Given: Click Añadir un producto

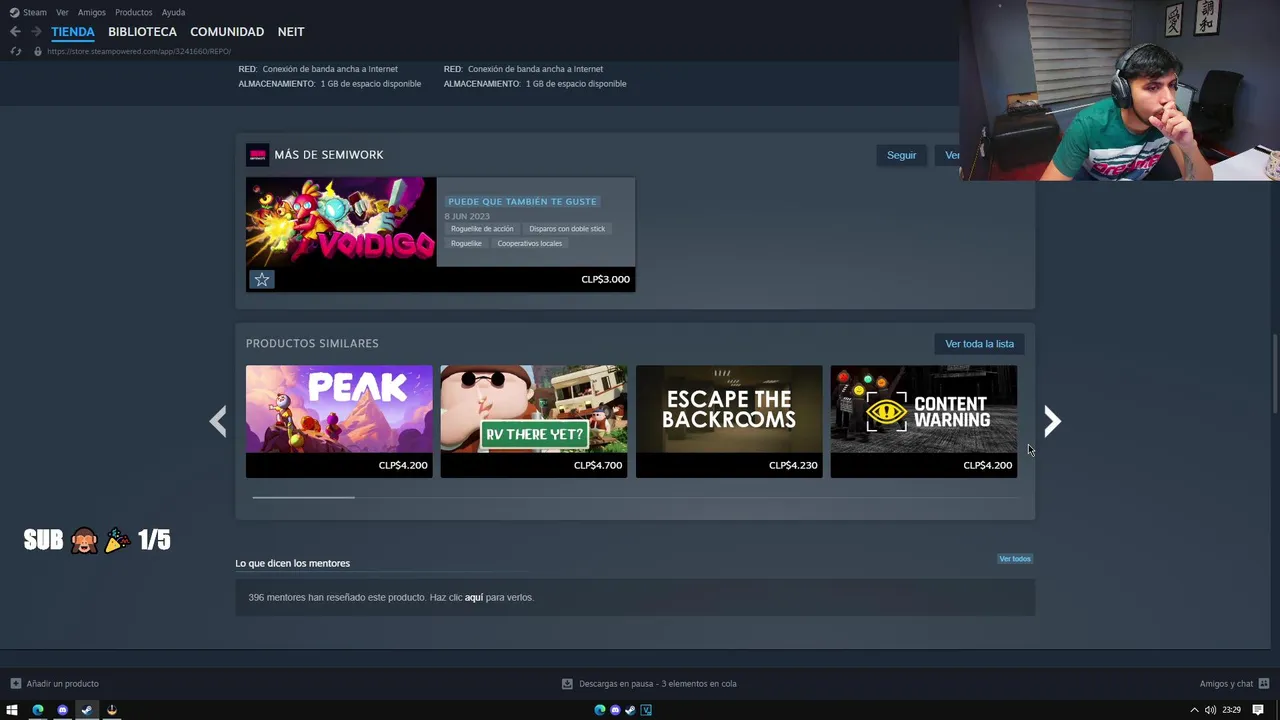Looking at the screenshot, I should click(x=55, y=684).
